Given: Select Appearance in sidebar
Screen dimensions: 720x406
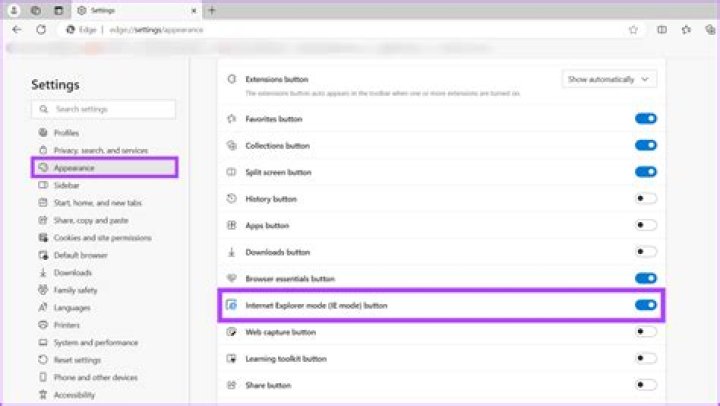Looking at the screenshot, I should coord(105,168).
